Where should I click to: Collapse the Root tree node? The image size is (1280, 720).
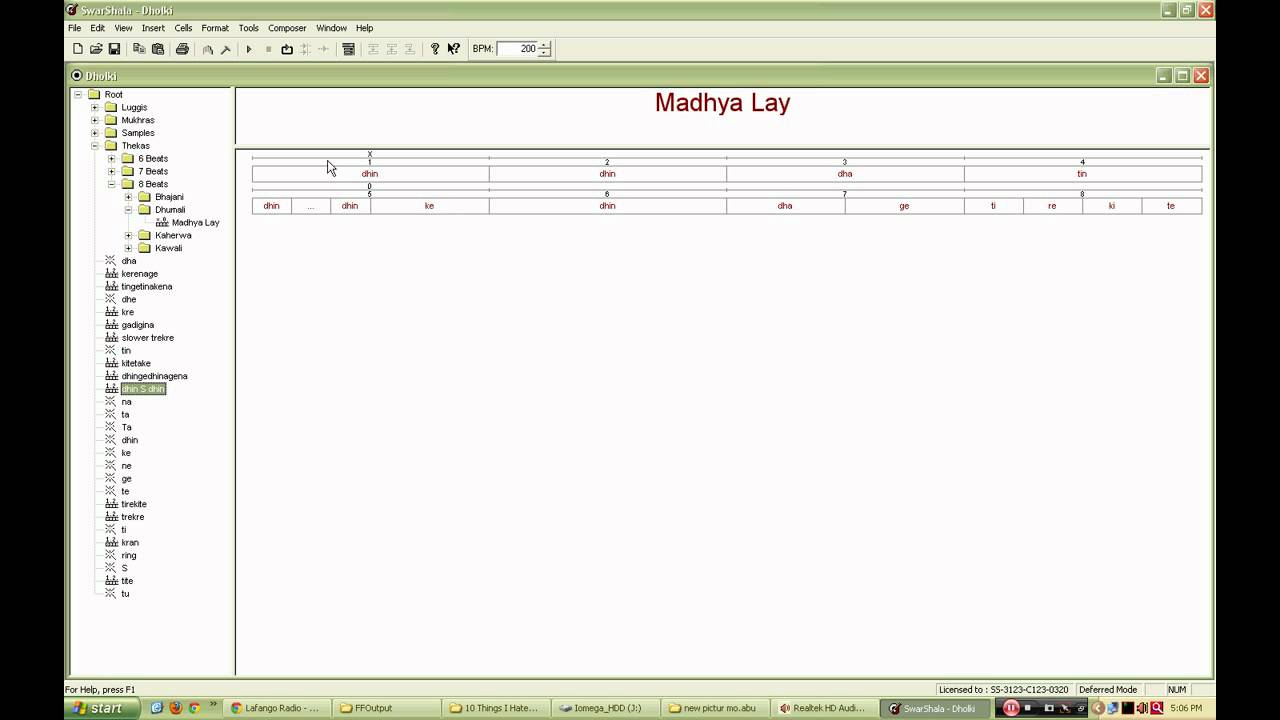[x=78, y=94]
